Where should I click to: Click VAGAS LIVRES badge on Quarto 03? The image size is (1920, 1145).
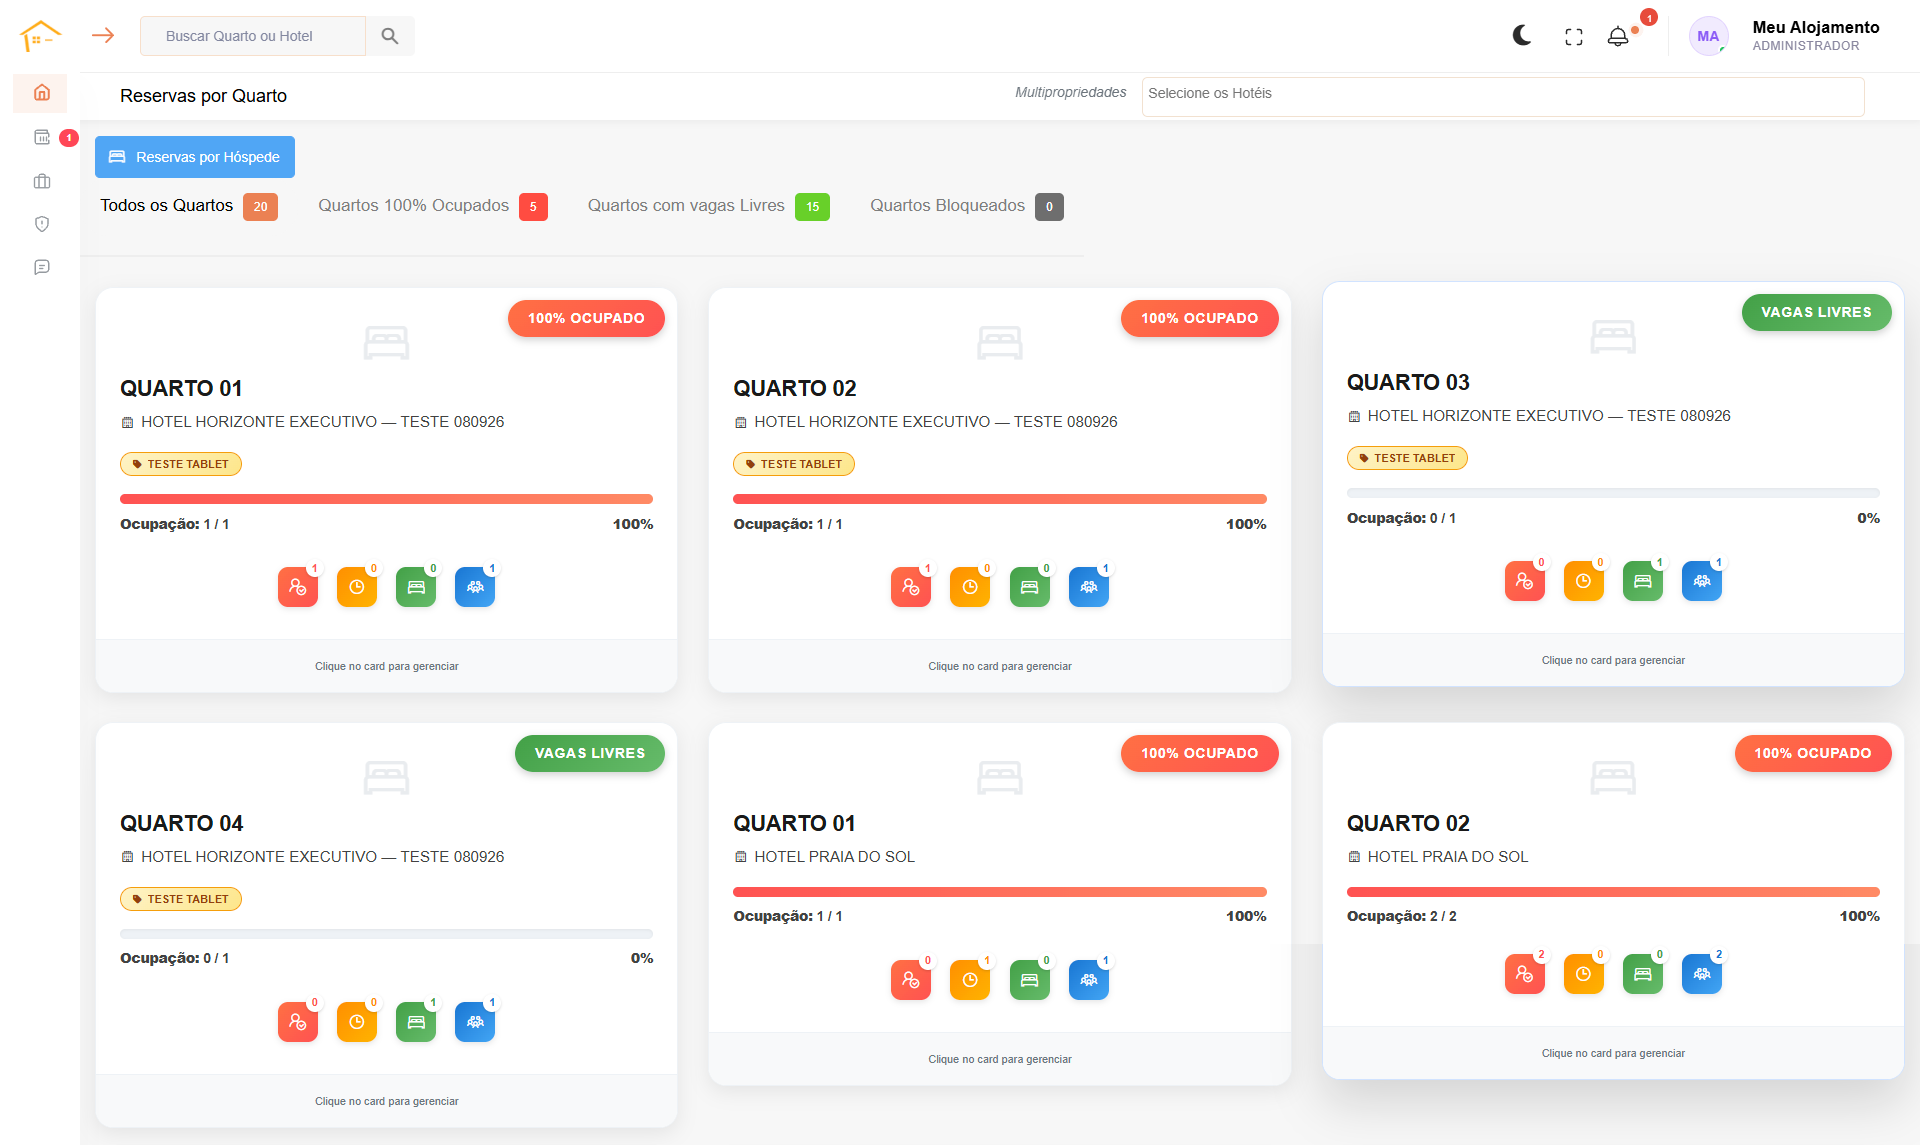pyautogui.click(x=1816, y=312)
